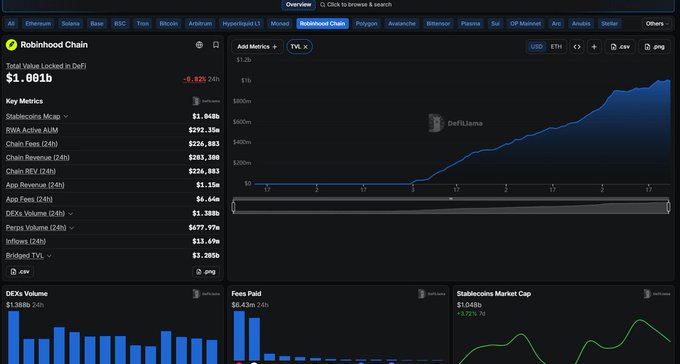Image resolution: width=680 pixels, height=364 pixels.
Task: Click the Overview button in search bar
Action: (298, 4)
